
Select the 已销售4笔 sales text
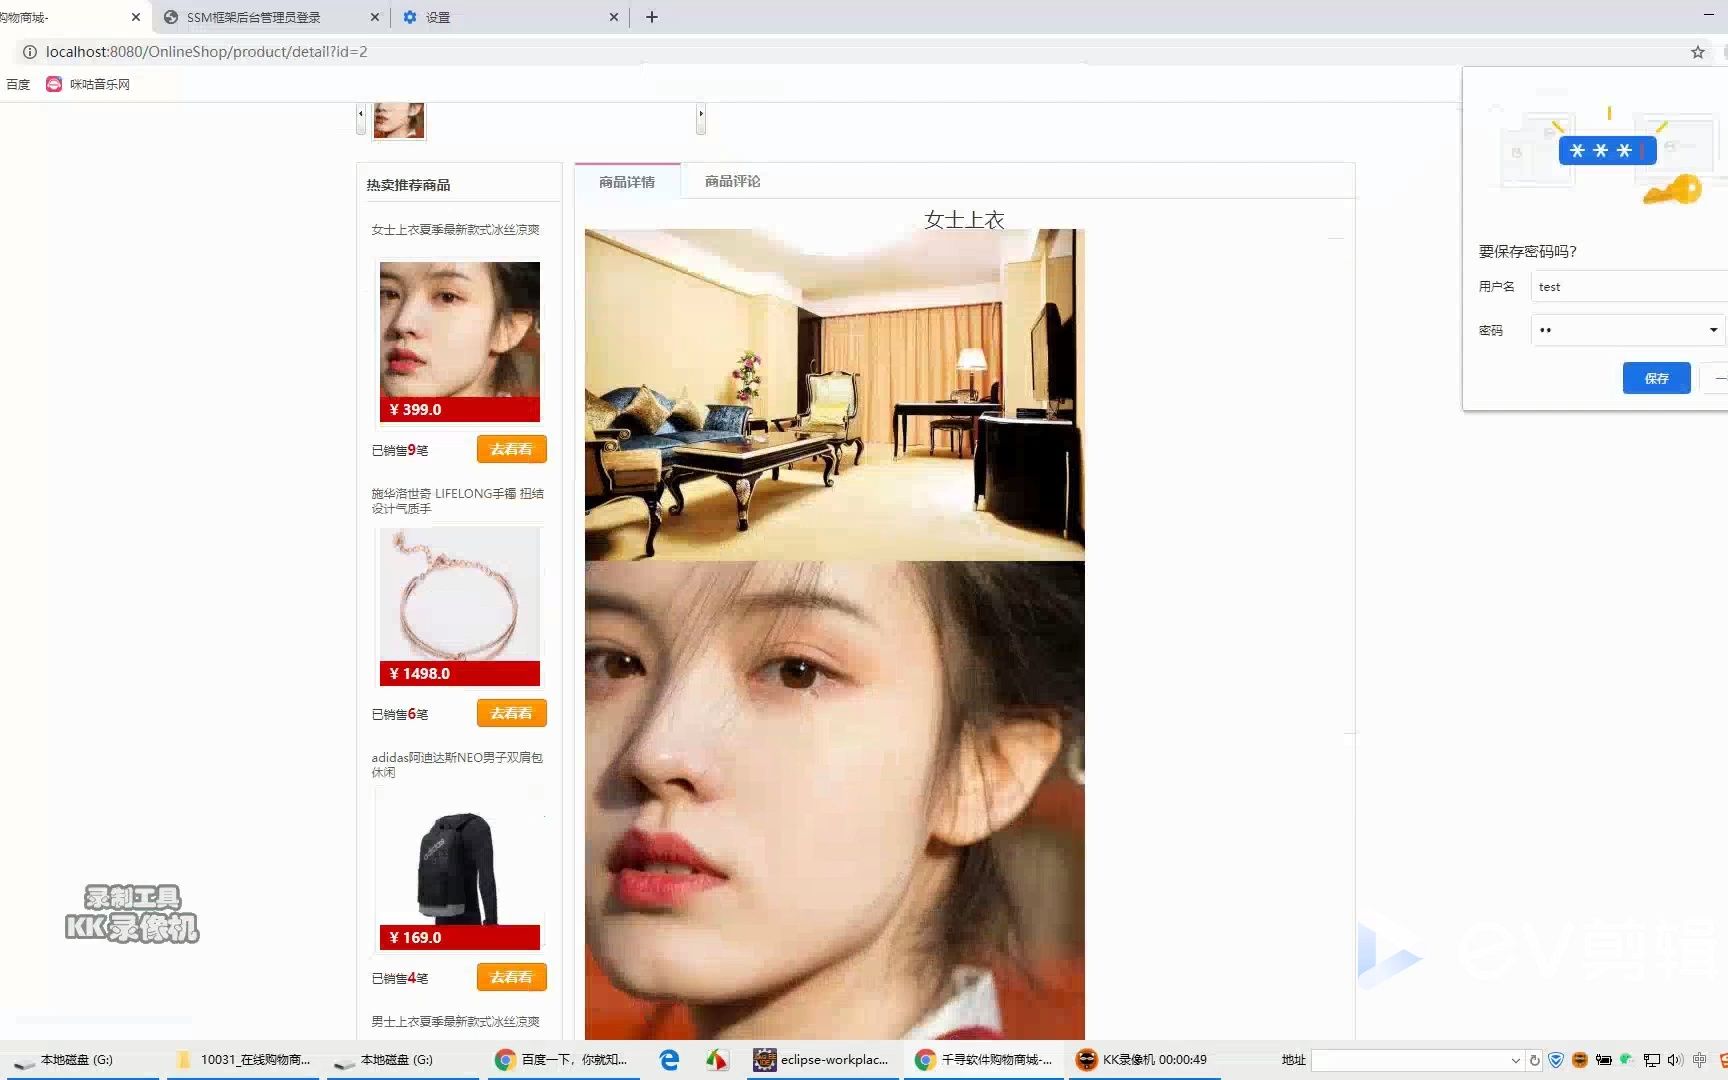400,978
